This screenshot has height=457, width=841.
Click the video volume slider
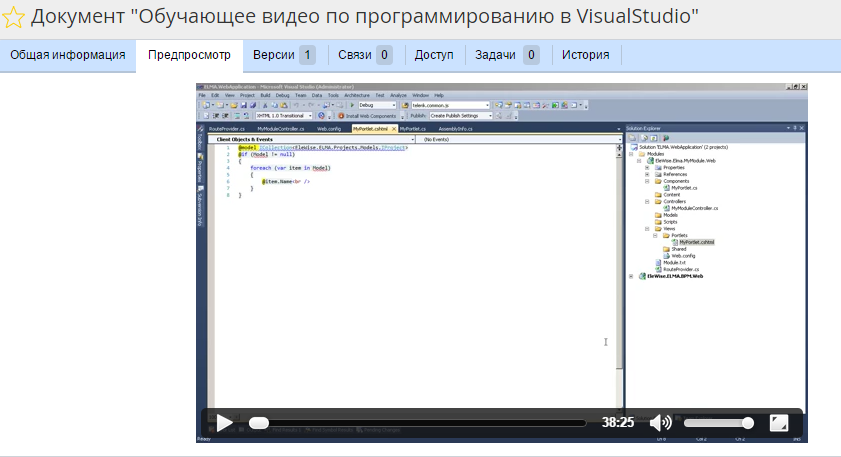pyautogui.click(x=718, y=423)
